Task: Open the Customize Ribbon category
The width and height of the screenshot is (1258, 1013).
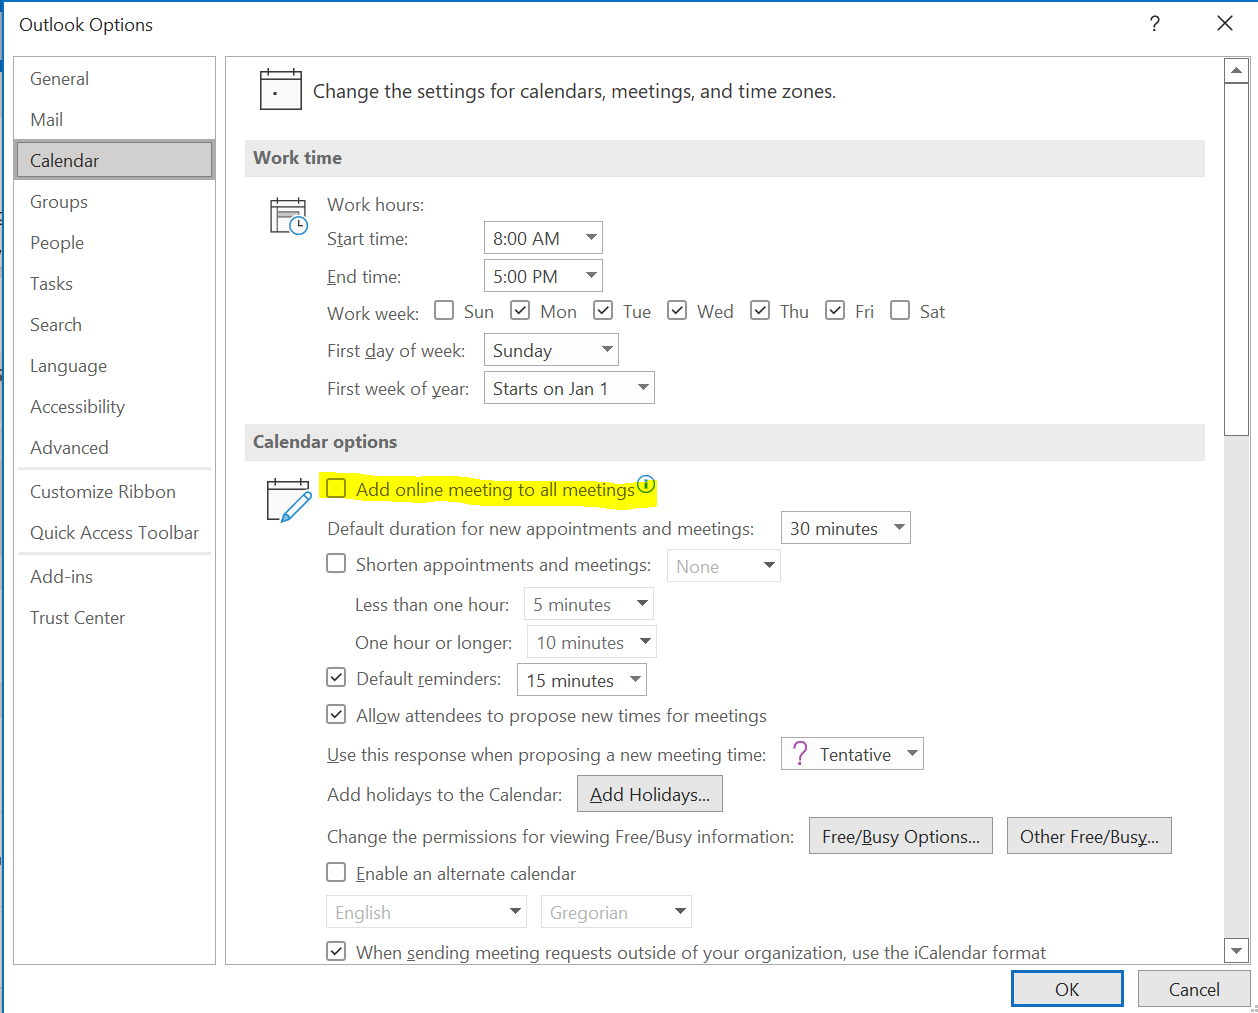Action: pyautogui.click(x=114, y=491)
